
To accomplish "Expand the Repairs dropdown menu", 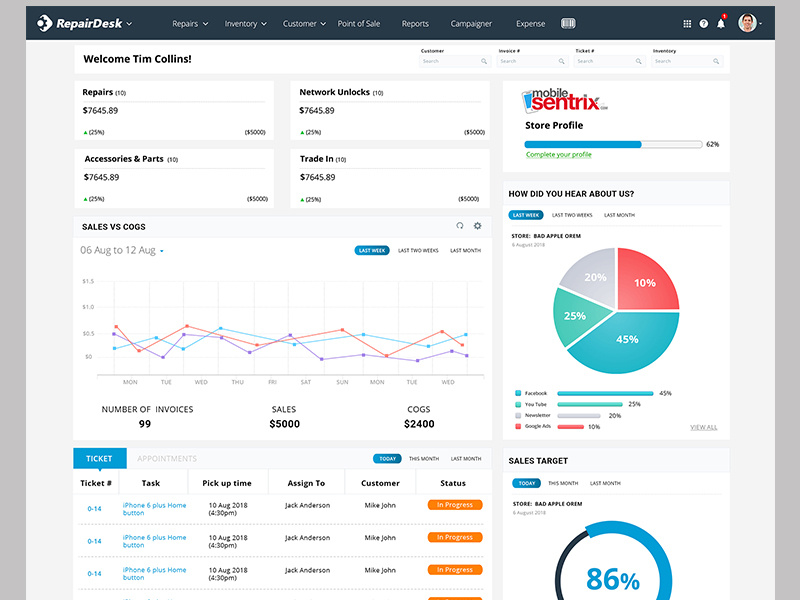I will click(x=190, y=23).
